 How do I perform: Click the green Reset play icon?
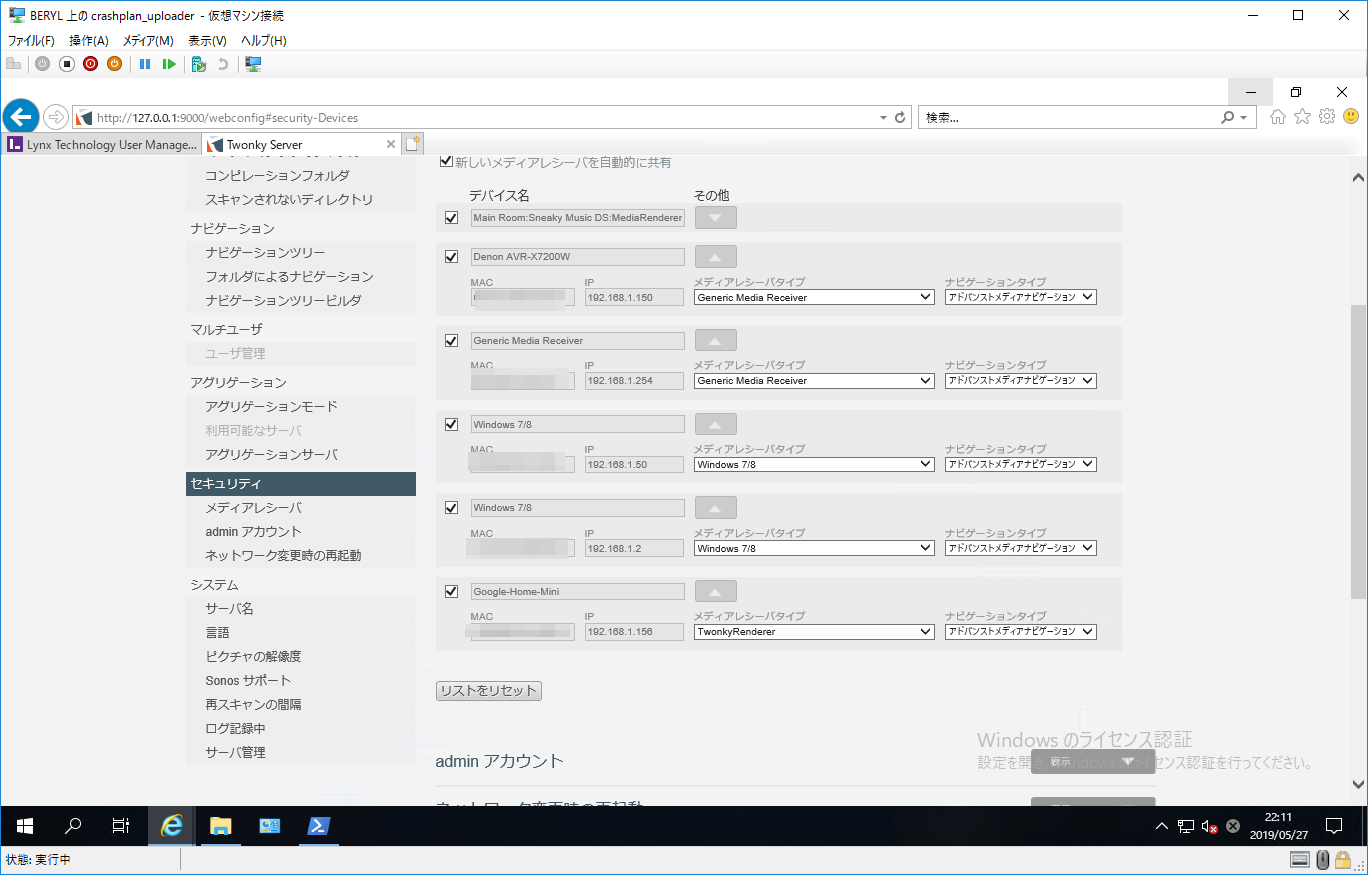tap(169, 64)
